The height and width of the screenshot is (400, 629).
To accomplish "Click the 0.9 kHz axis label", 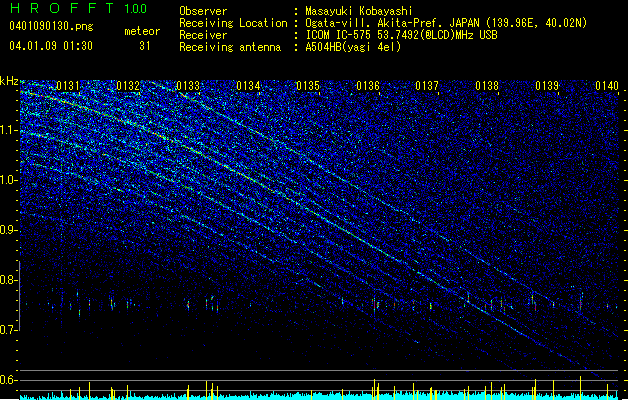I will pos(9,230).
